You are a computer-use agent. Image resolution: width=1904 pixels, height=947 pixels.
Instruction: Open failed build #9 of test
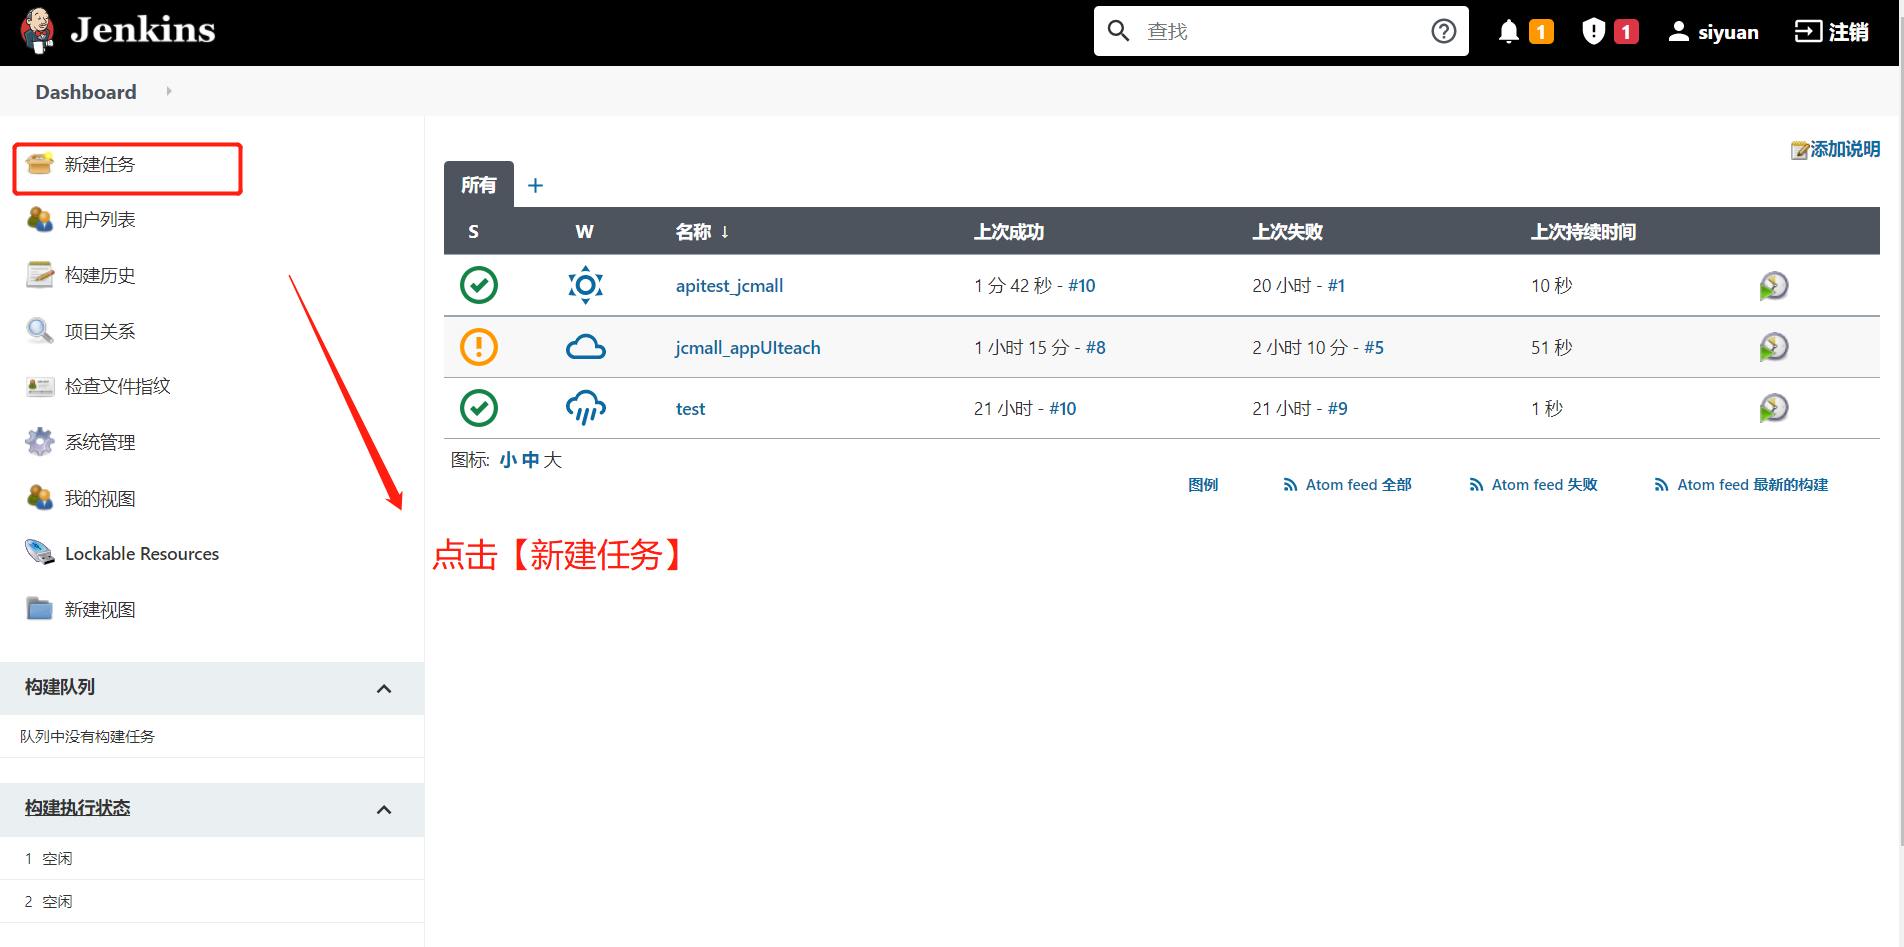pos(1338,408)
